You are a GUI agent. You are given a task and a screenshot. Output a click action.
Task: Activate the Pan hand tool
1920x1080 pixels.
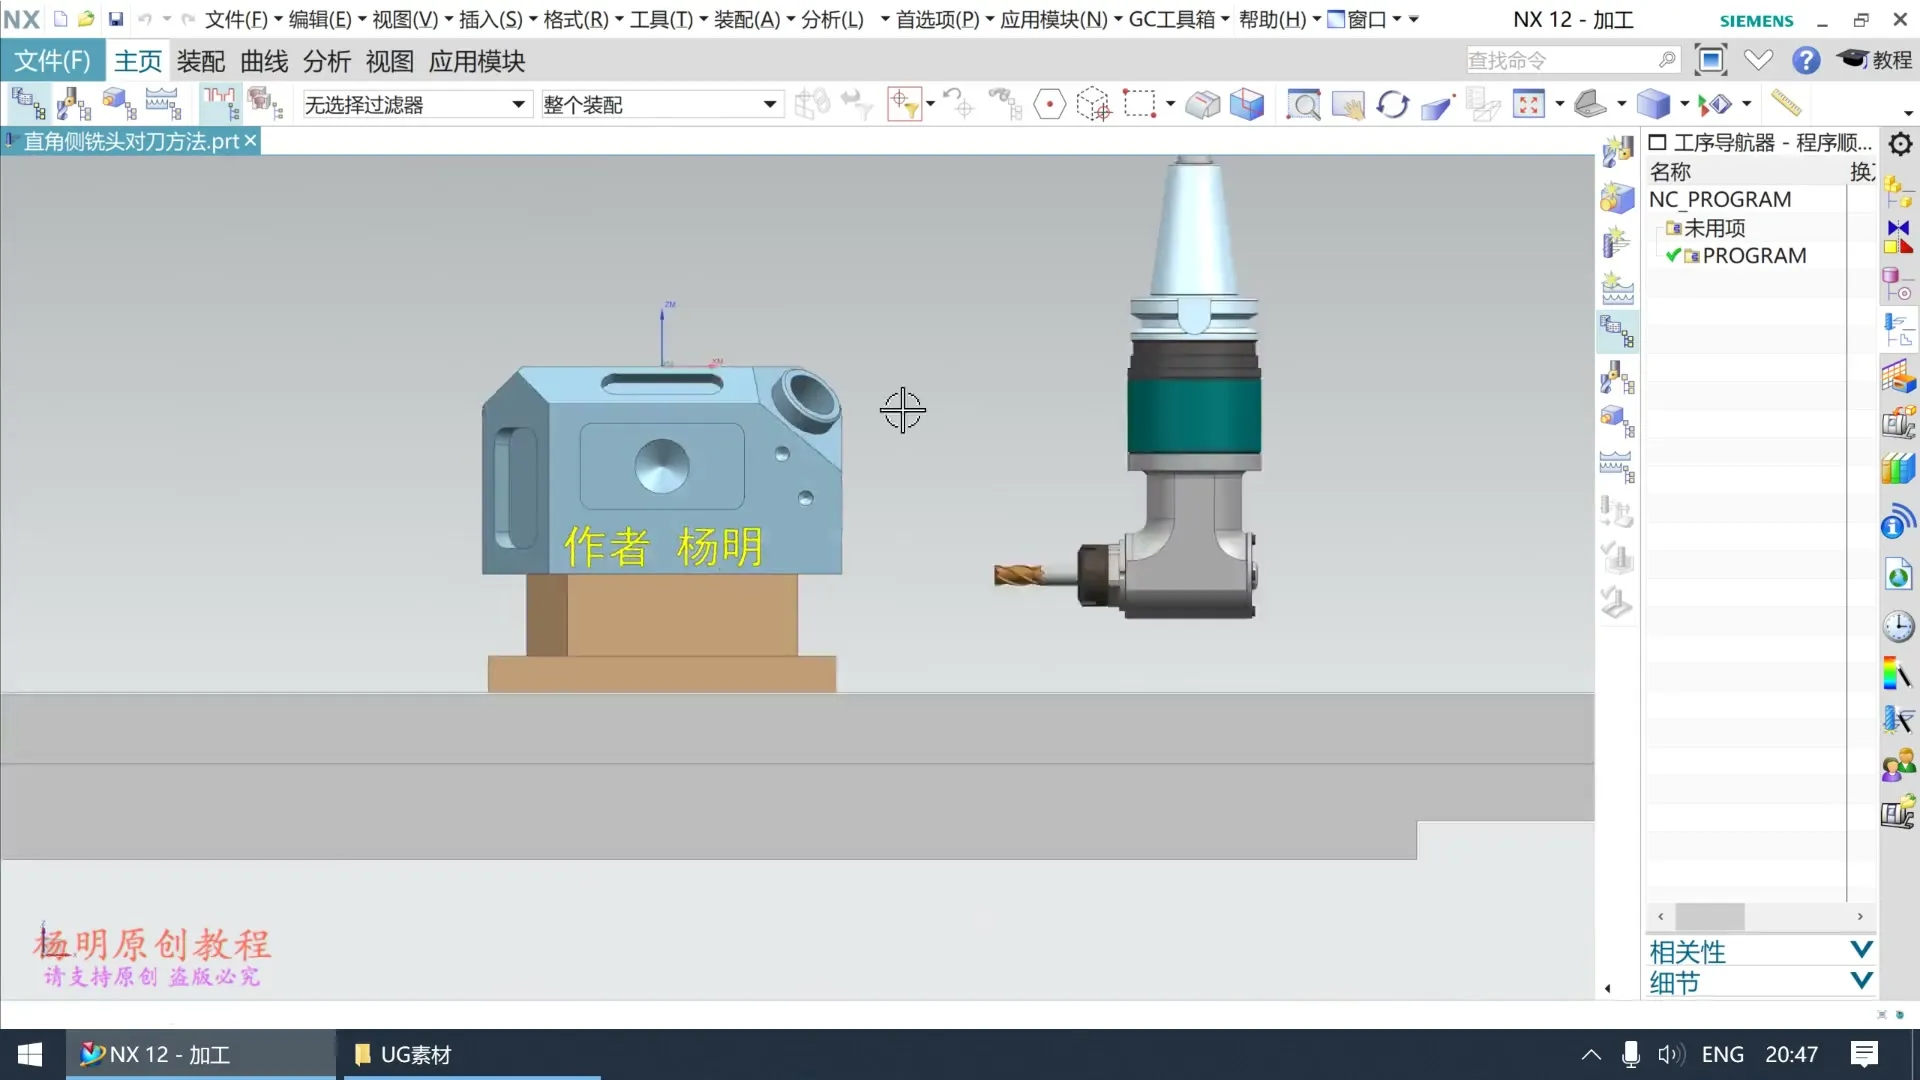coord(1348,104)
